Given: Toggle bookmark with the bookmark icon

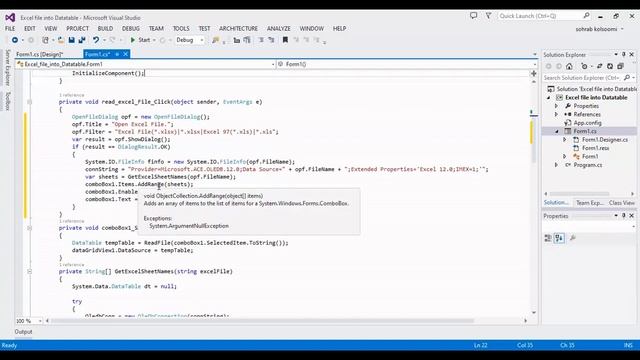Looking at the screenshot, I should 285,40.
